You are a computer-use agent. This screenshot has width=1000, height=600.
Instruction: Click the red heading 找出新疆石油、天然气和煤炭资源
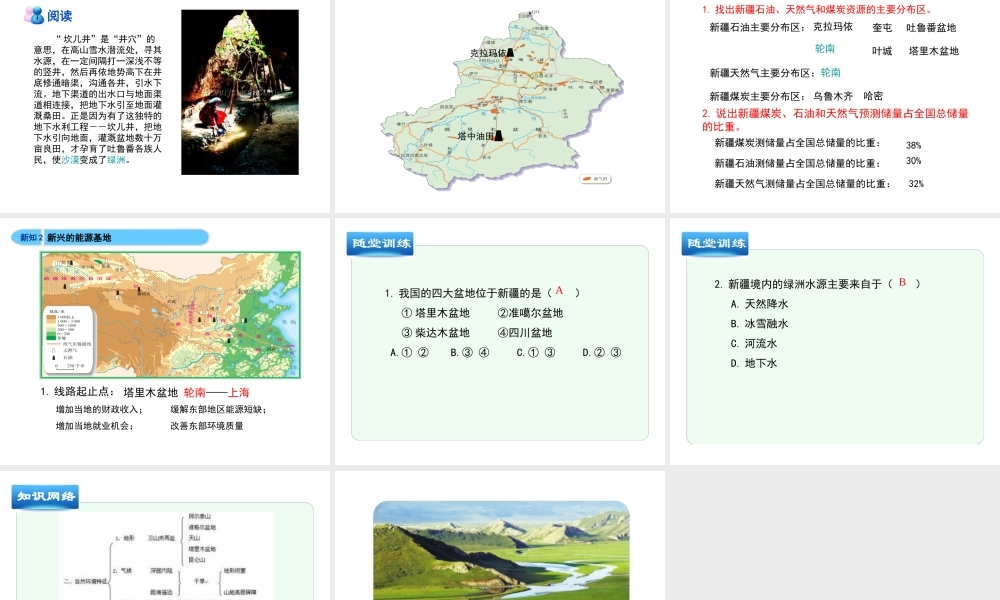pos(819,10)
